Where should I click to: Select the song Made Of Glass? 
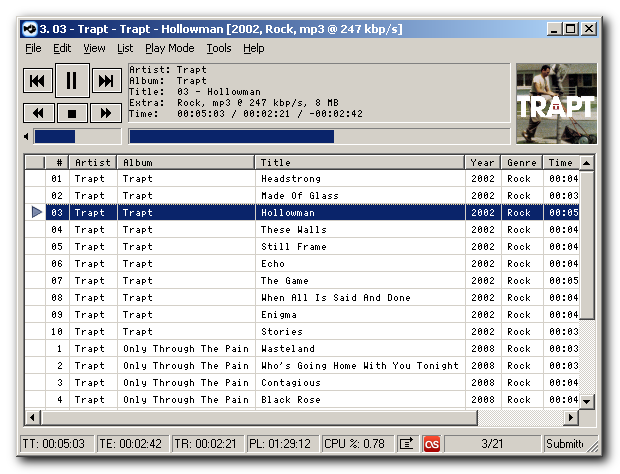click(302, 196)
